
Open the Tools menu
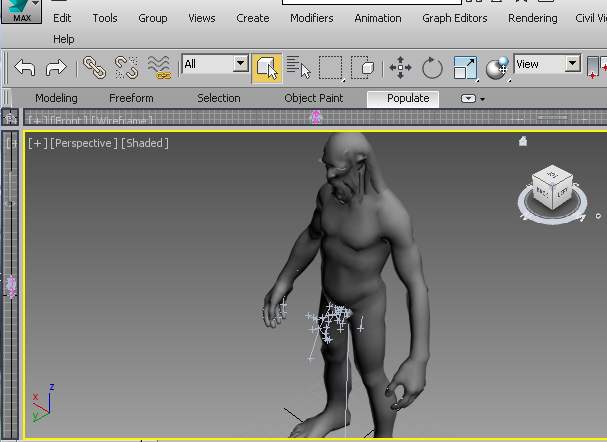coord(105,18)
